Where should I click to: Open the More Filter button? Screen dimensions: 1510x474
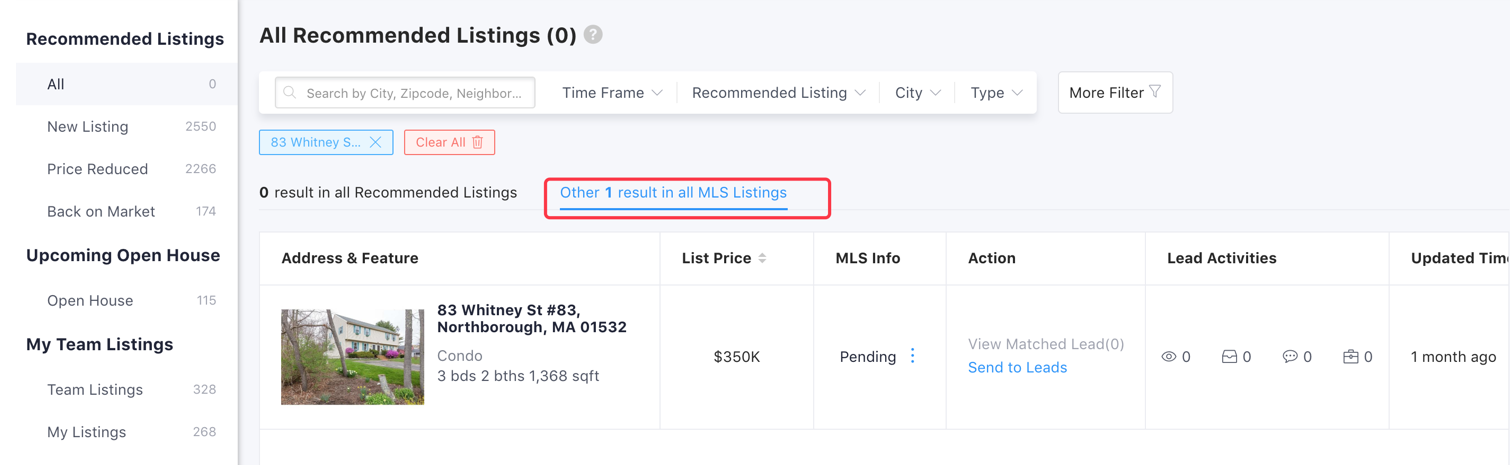coord(1115,93)
